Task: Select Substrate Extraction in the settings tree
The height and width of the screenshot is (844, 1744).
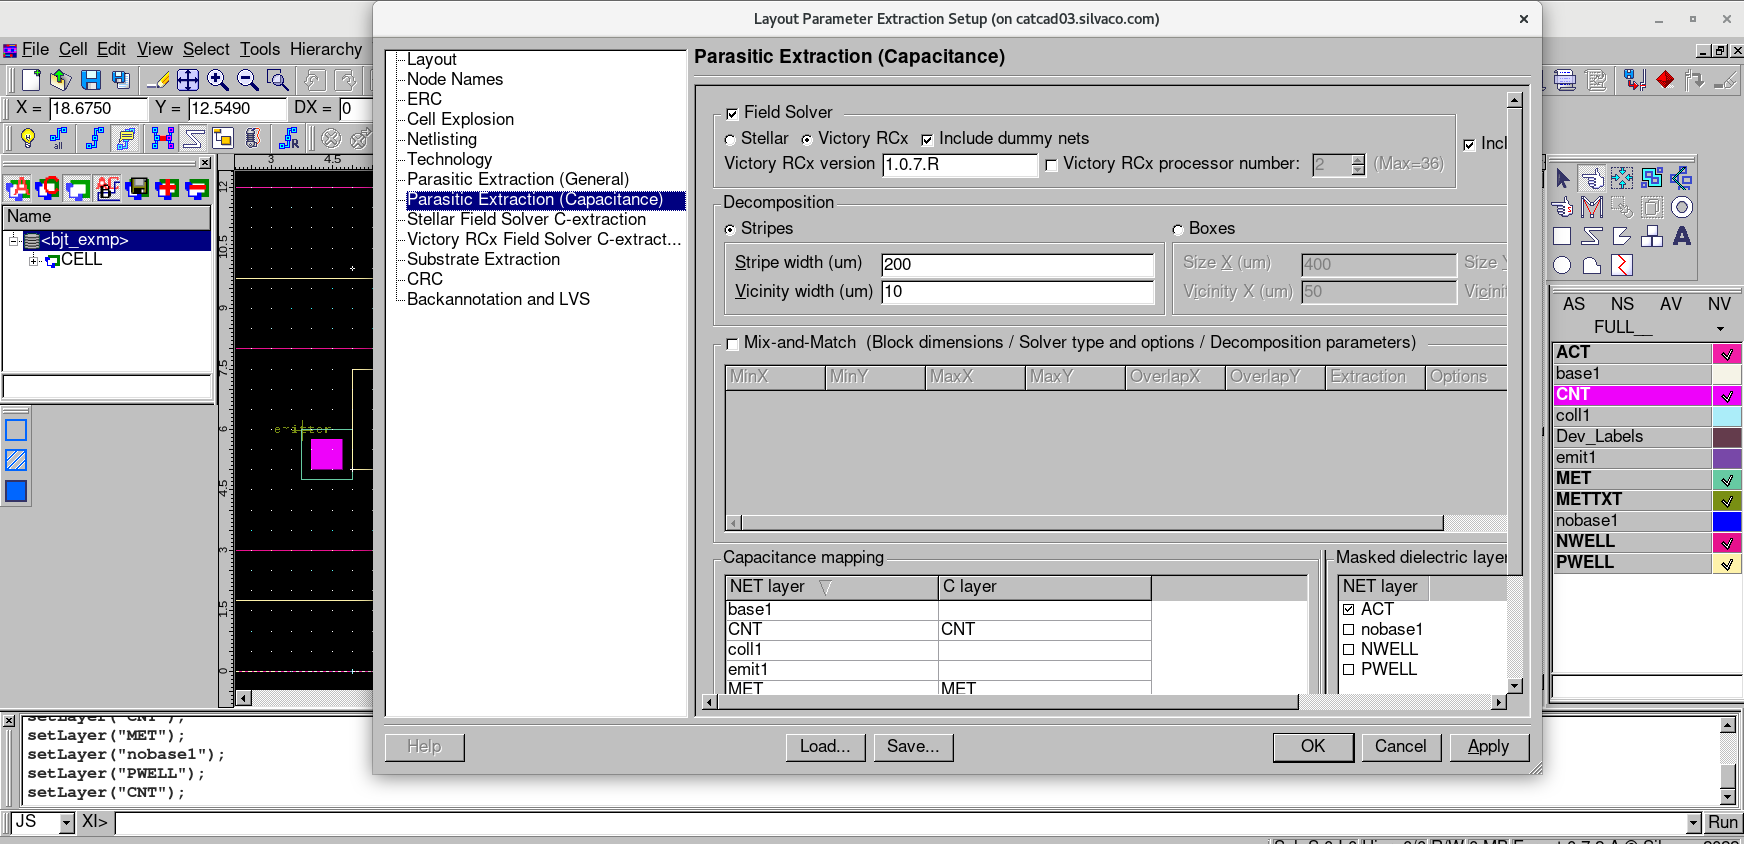Action: 483,259
